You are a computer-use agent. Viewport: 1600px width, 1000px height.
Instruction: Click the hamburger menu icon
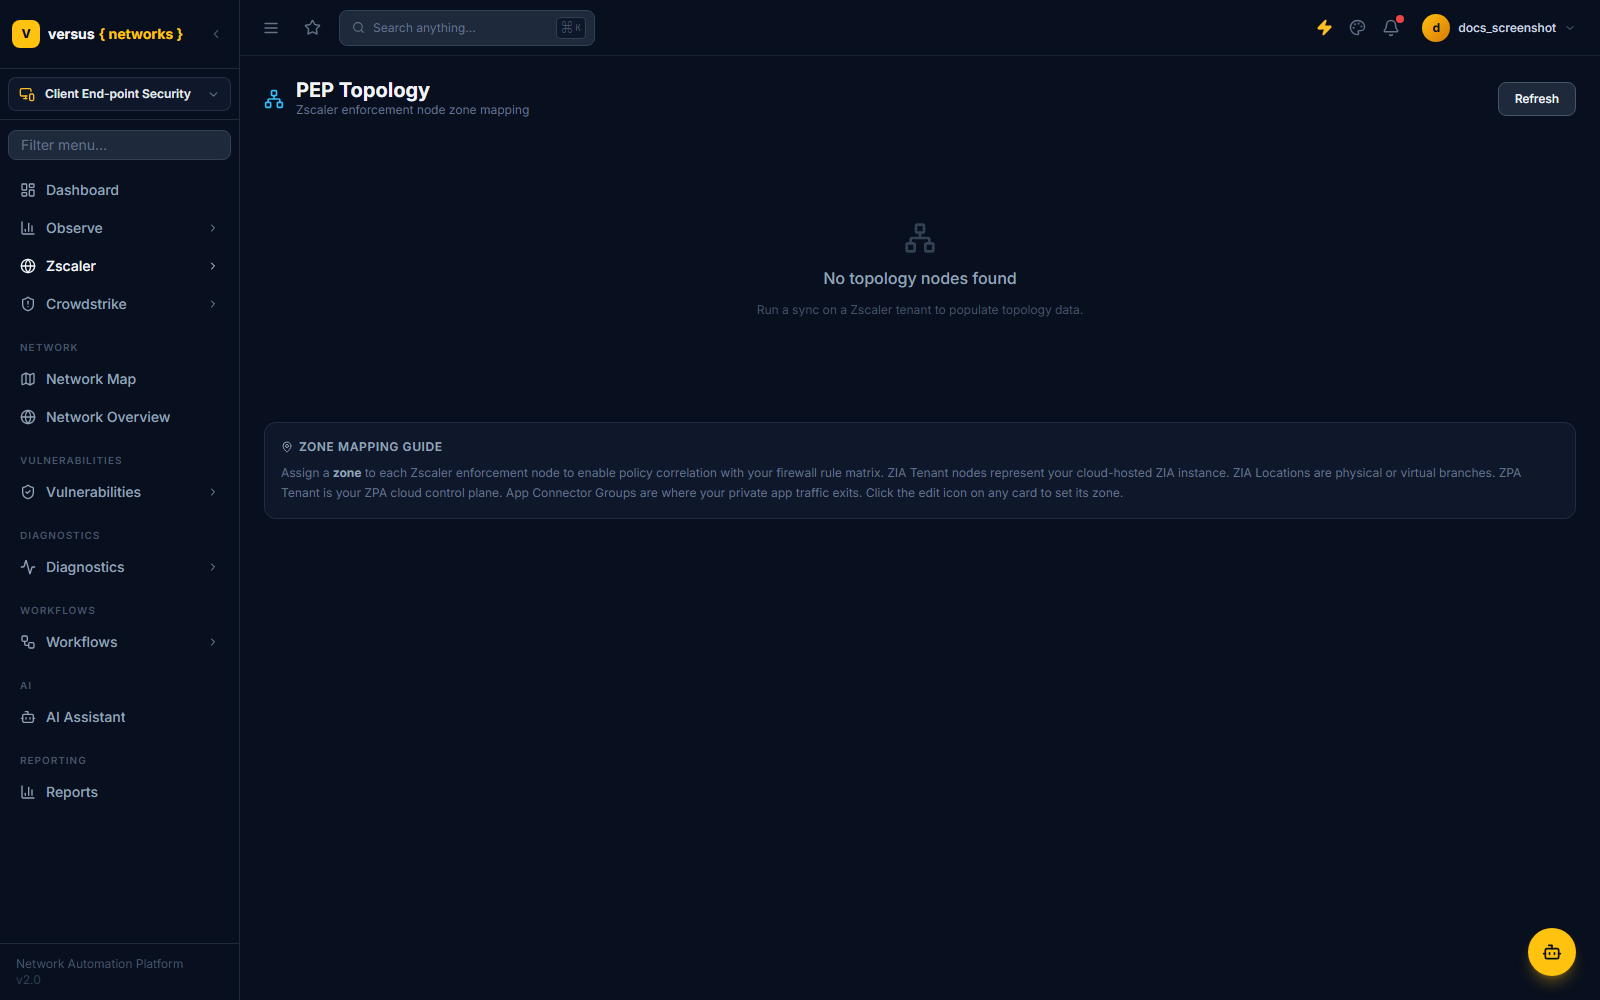271,28
